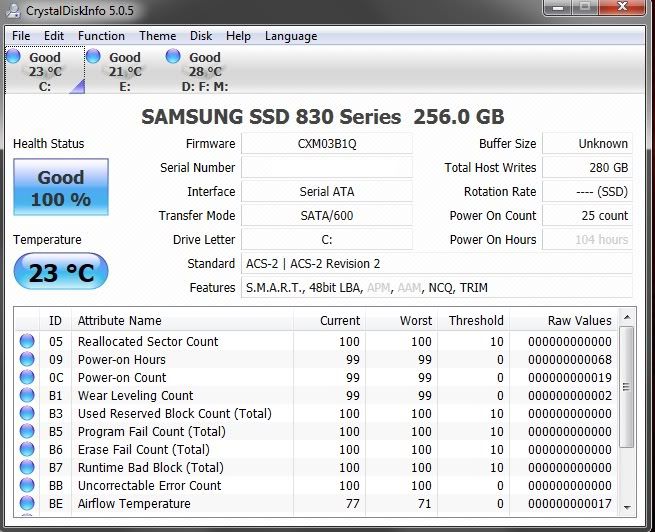Select the E: drive status orb
Screen dimensions: 655x532
(94, 58)
